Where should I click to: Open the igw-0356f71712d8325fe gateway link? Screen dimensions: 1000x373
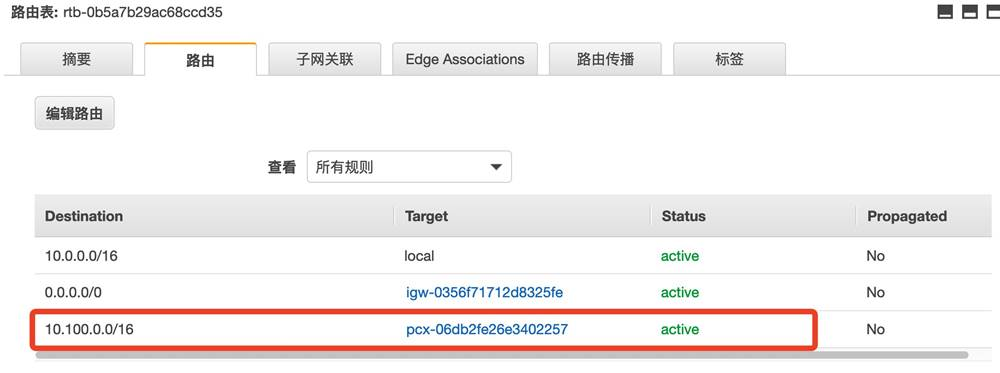coord(485,293)
